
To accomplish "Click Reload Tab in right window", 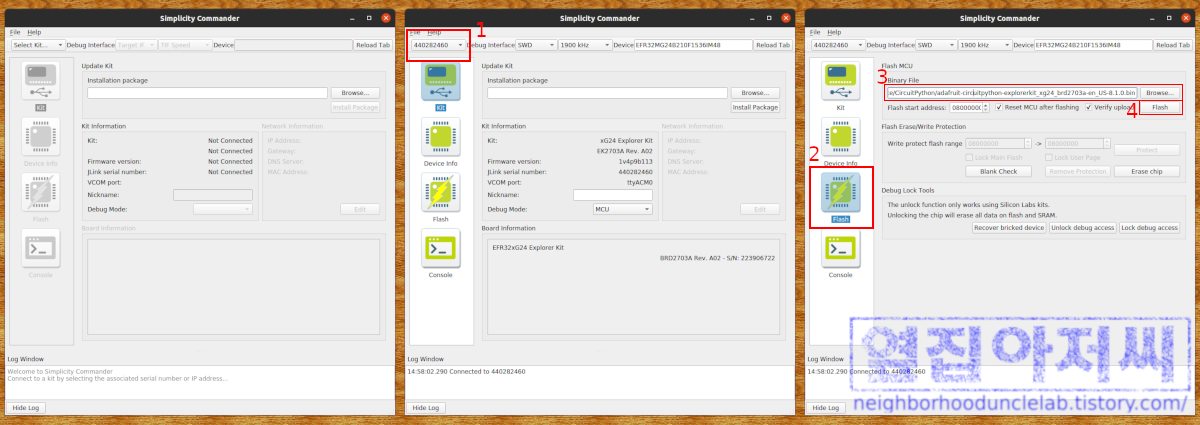I will pos(1173,45).
